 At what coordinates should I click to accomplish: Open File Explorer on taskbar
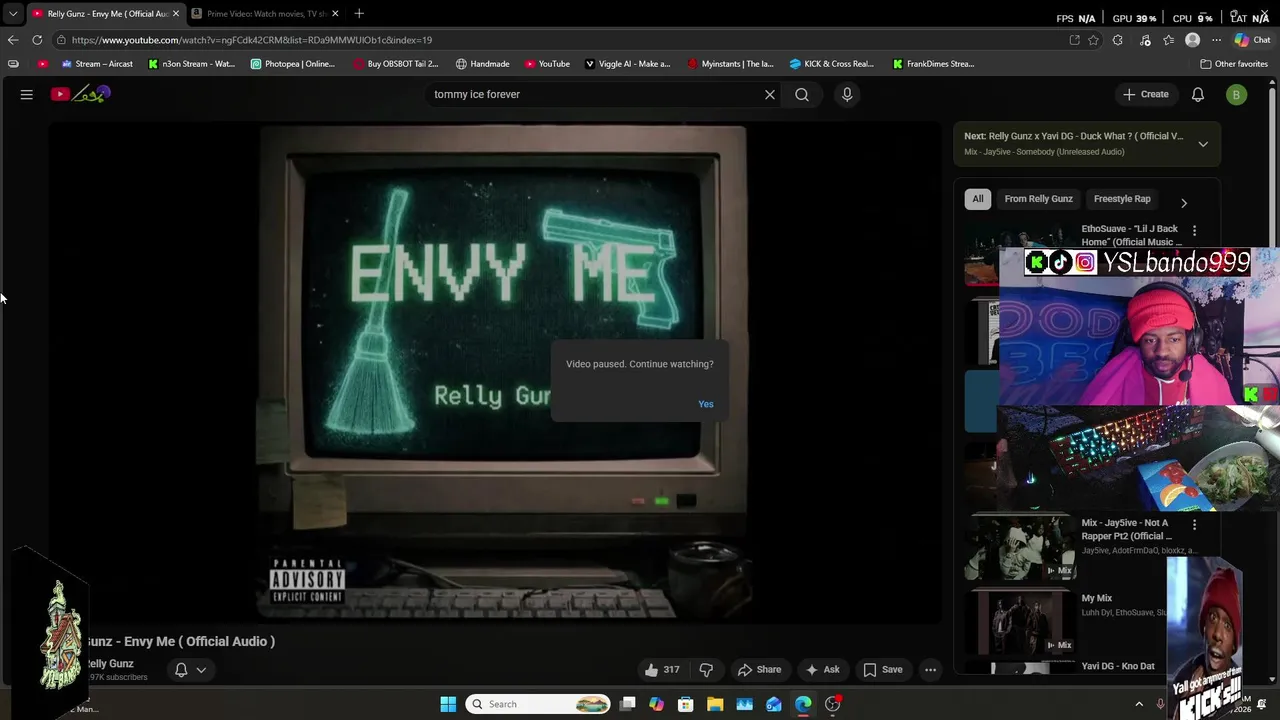tap(715, 704)
